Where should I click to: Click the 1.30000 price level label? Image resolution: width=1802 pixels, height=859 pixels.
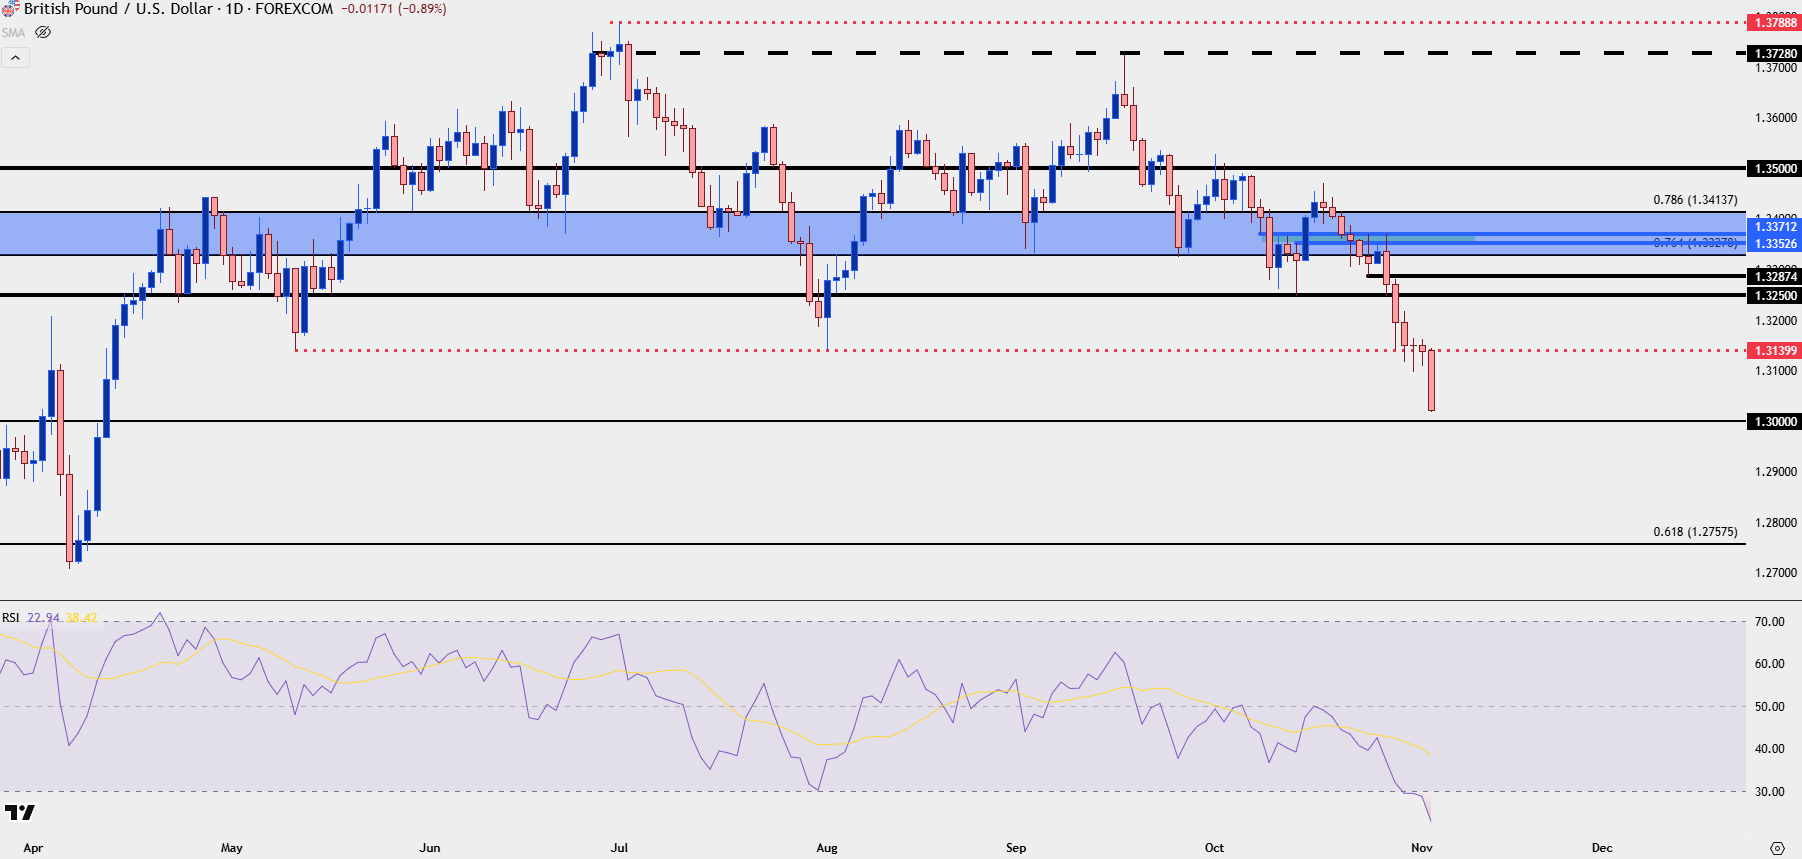tap(1775, 421)
